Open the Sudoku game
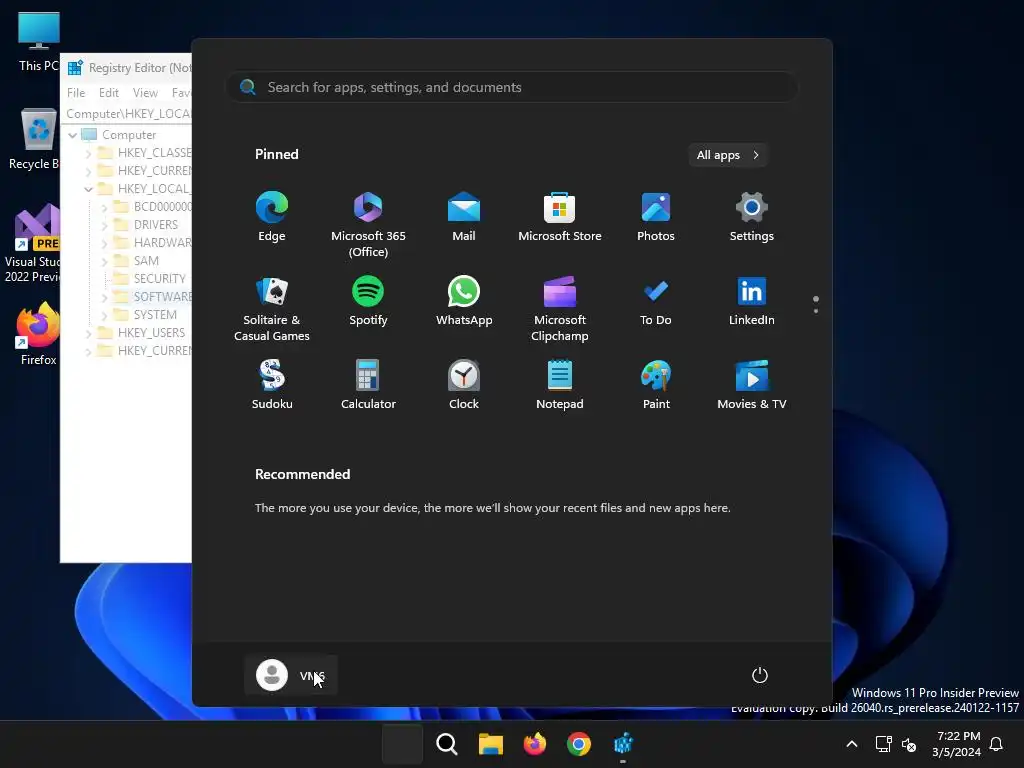 [x=272, y=385]
